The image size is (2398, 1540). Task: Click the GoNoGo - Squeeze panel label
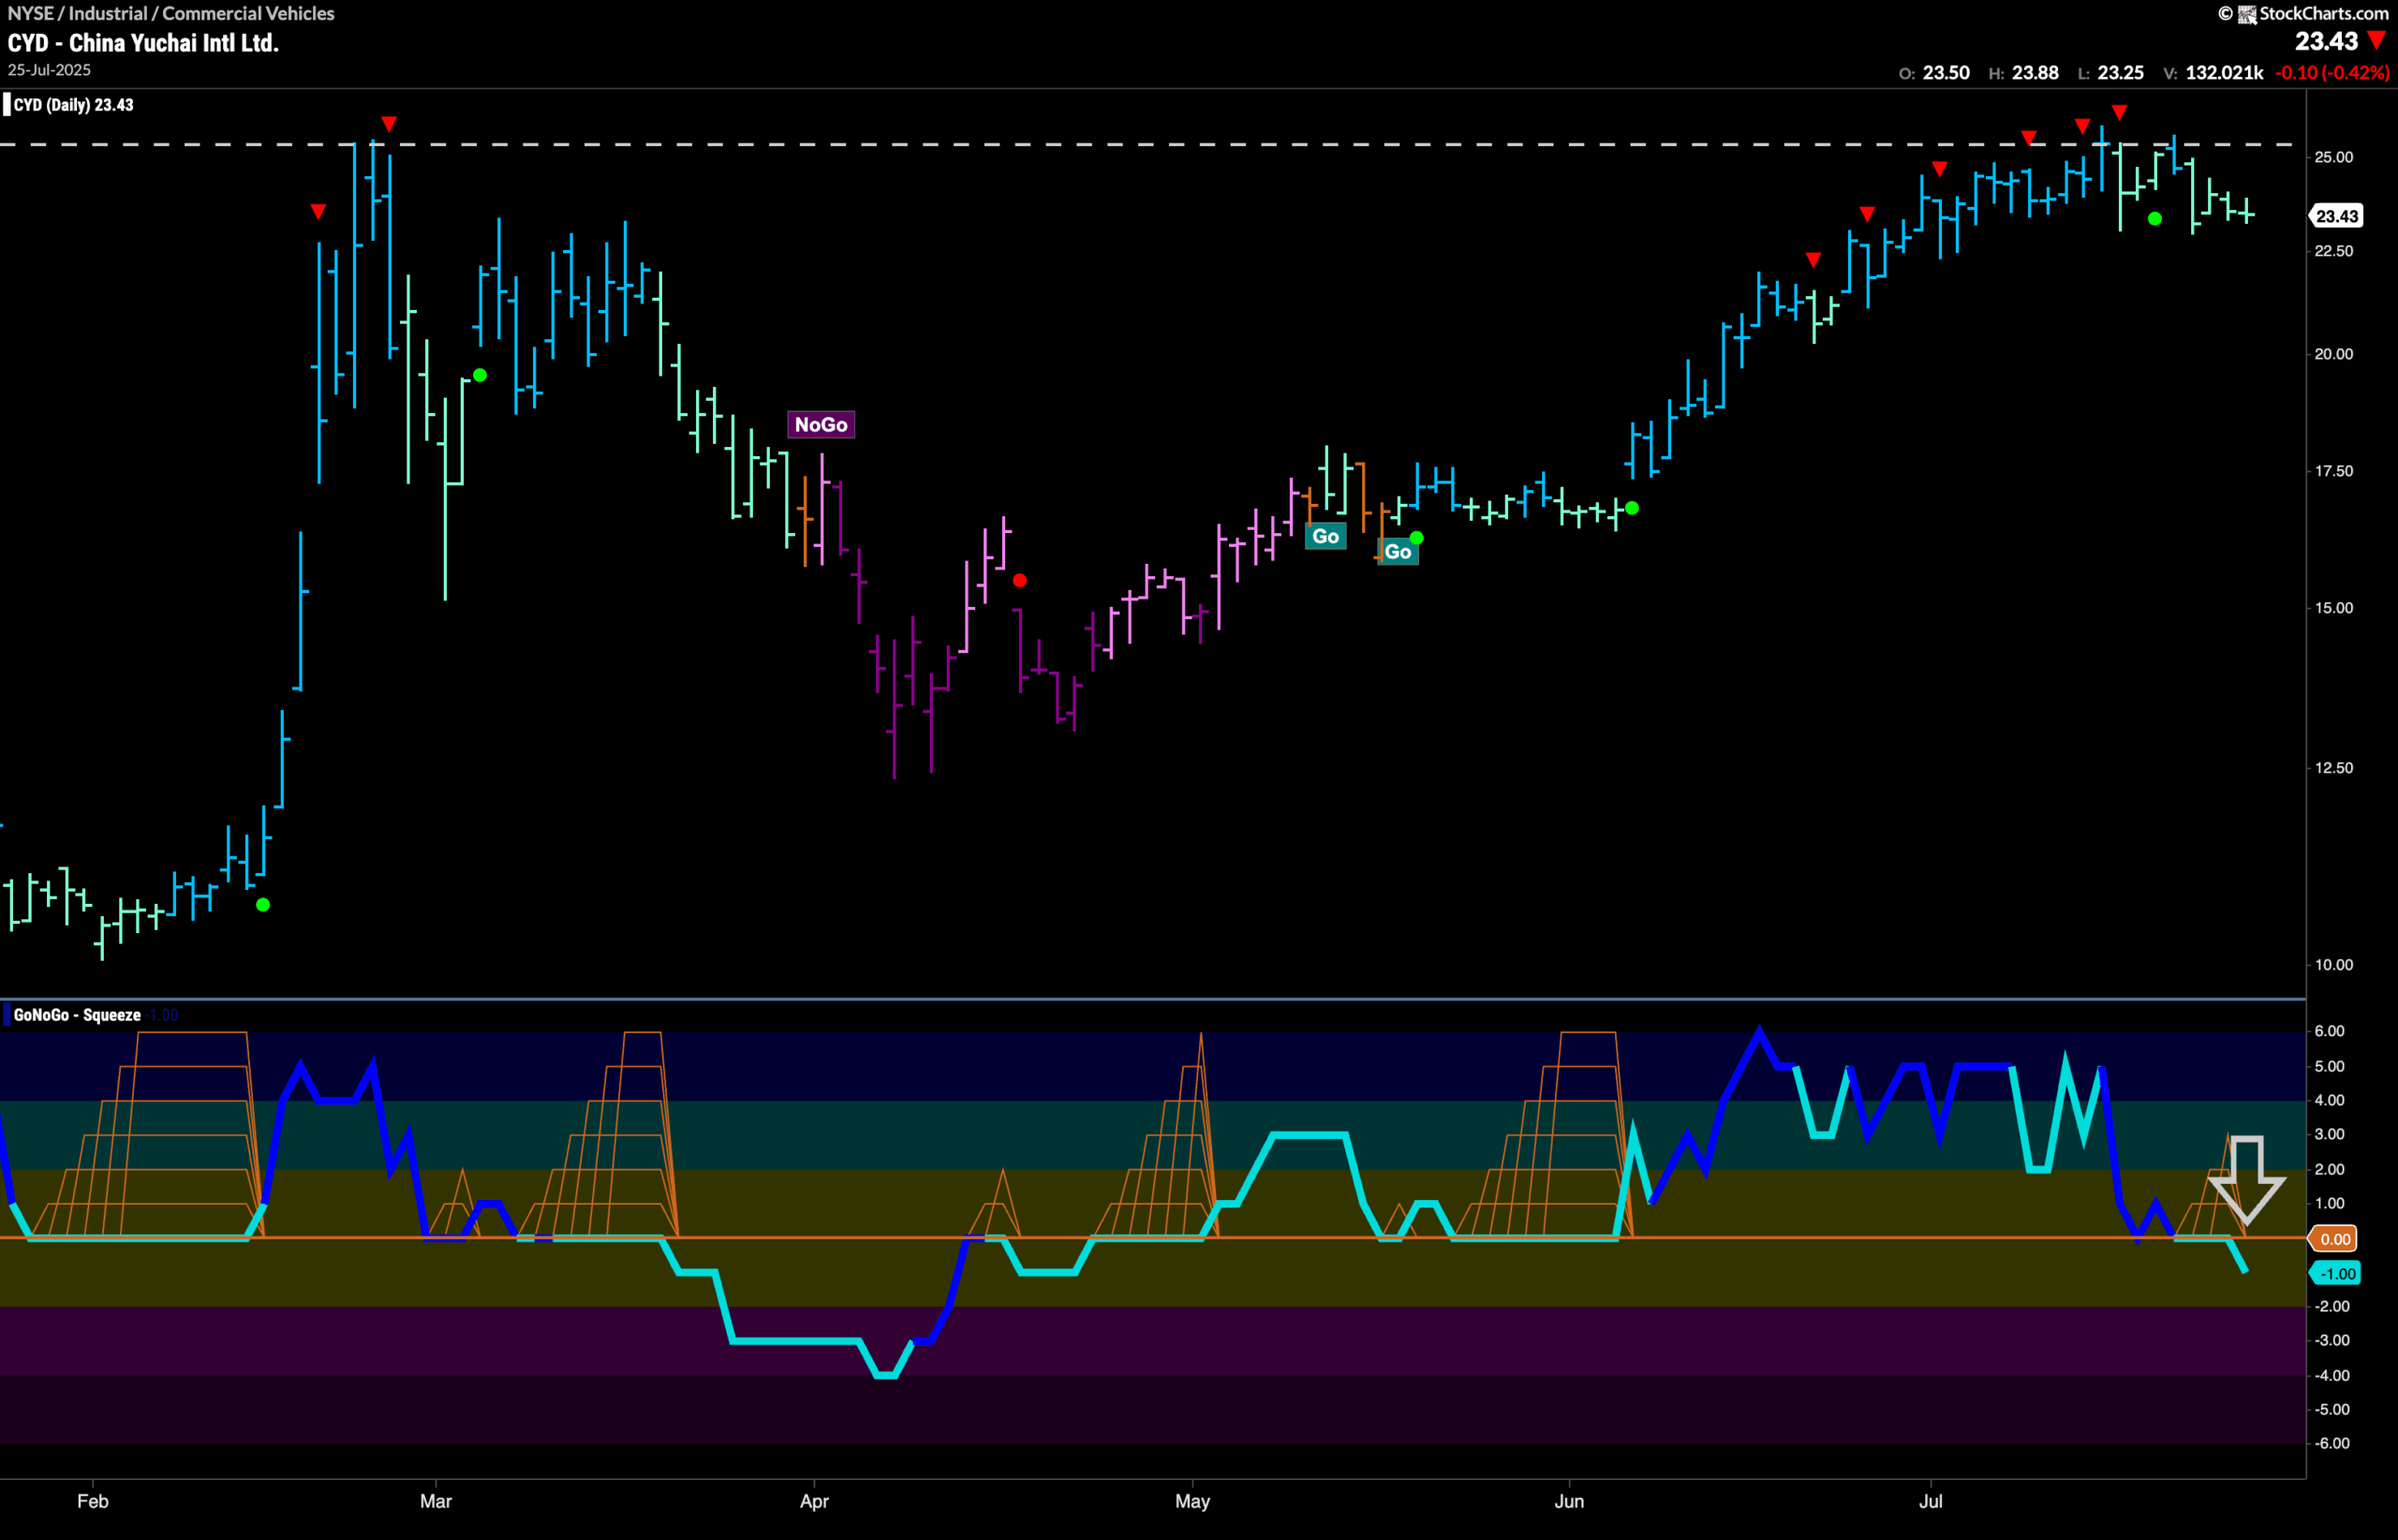[77, 1015]
